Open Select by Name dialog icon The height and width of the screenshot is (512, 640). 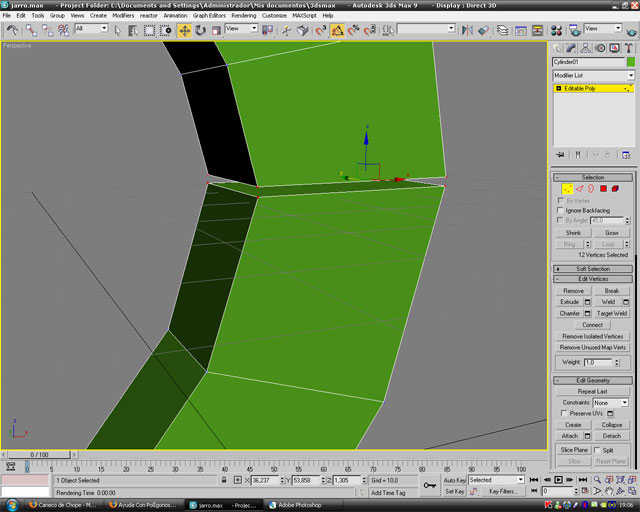click(133, 31)
